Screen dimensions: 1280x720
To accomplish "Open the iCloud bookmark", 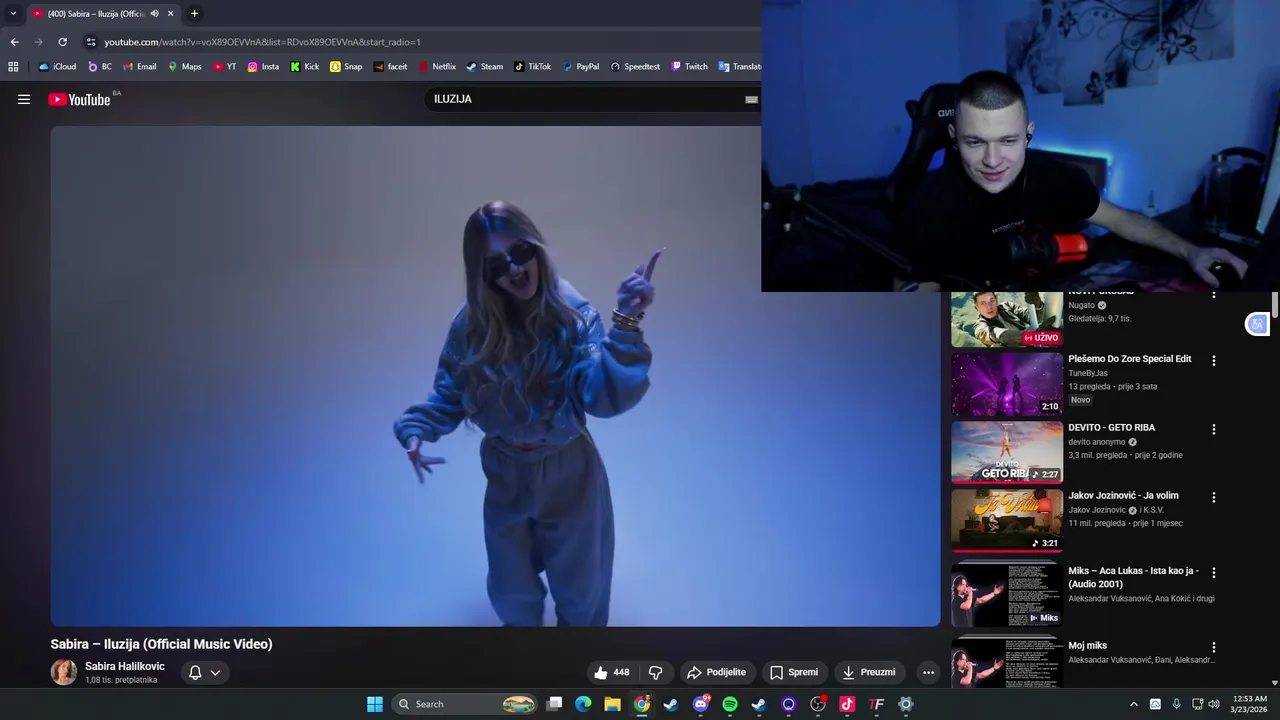I will coord(57,67).
